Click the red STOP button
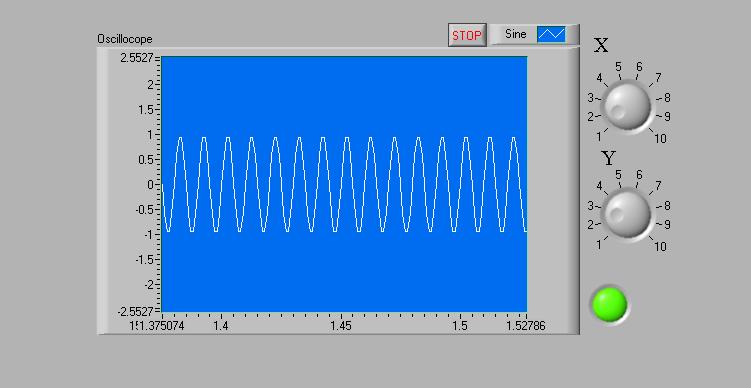751x388 pixels. 467,35
